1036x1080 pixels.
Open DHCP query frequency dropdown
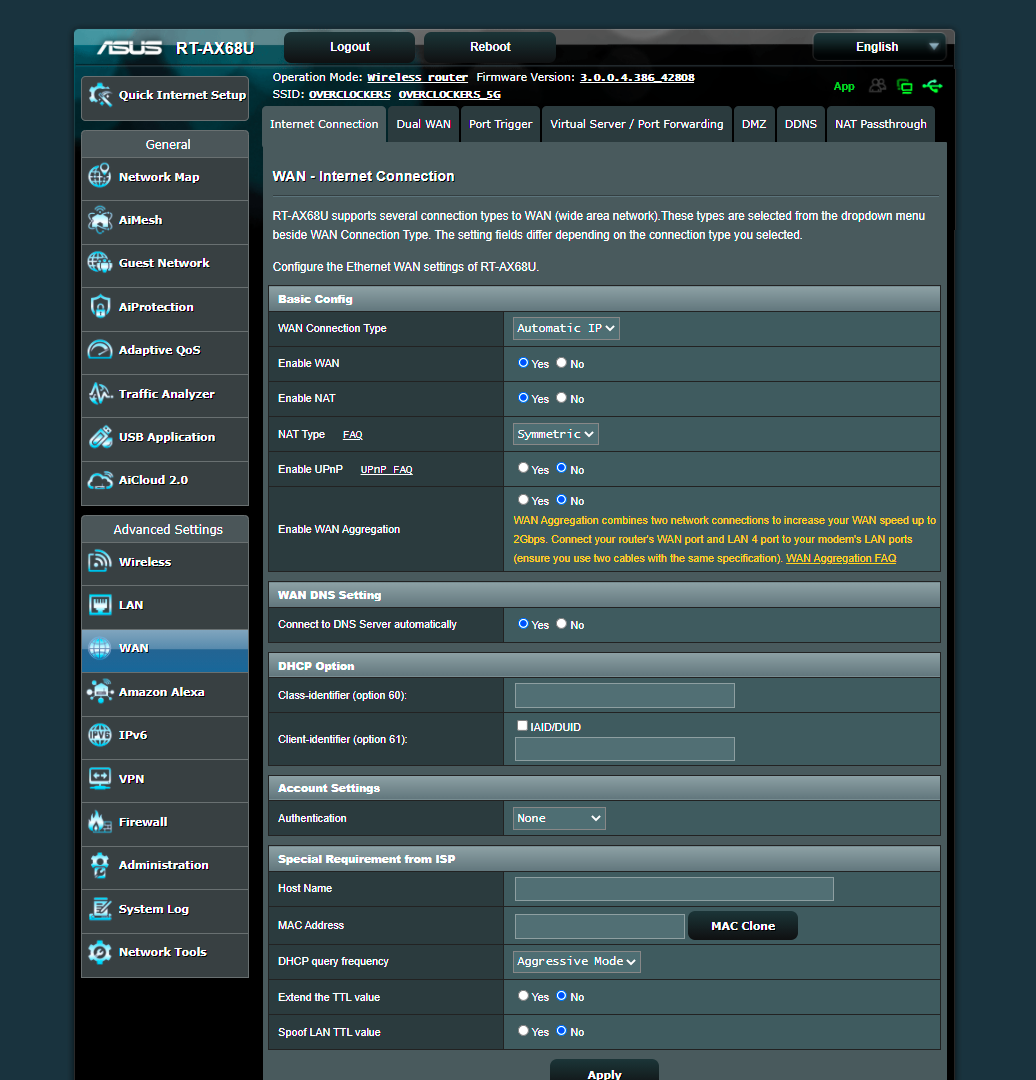577,962
